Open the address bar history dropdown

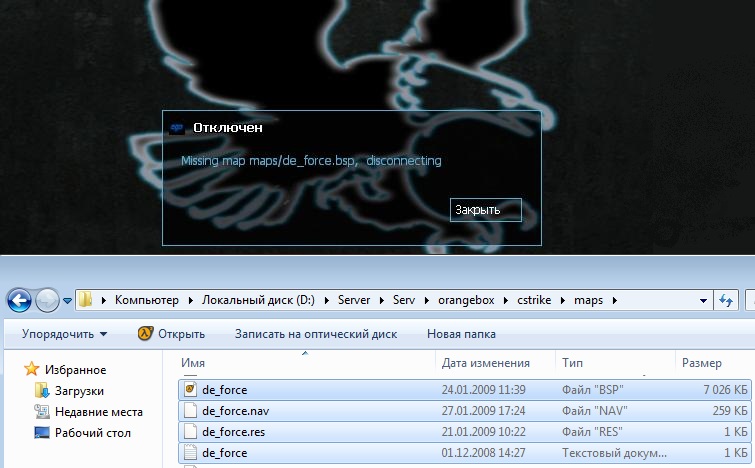point(703,301)
